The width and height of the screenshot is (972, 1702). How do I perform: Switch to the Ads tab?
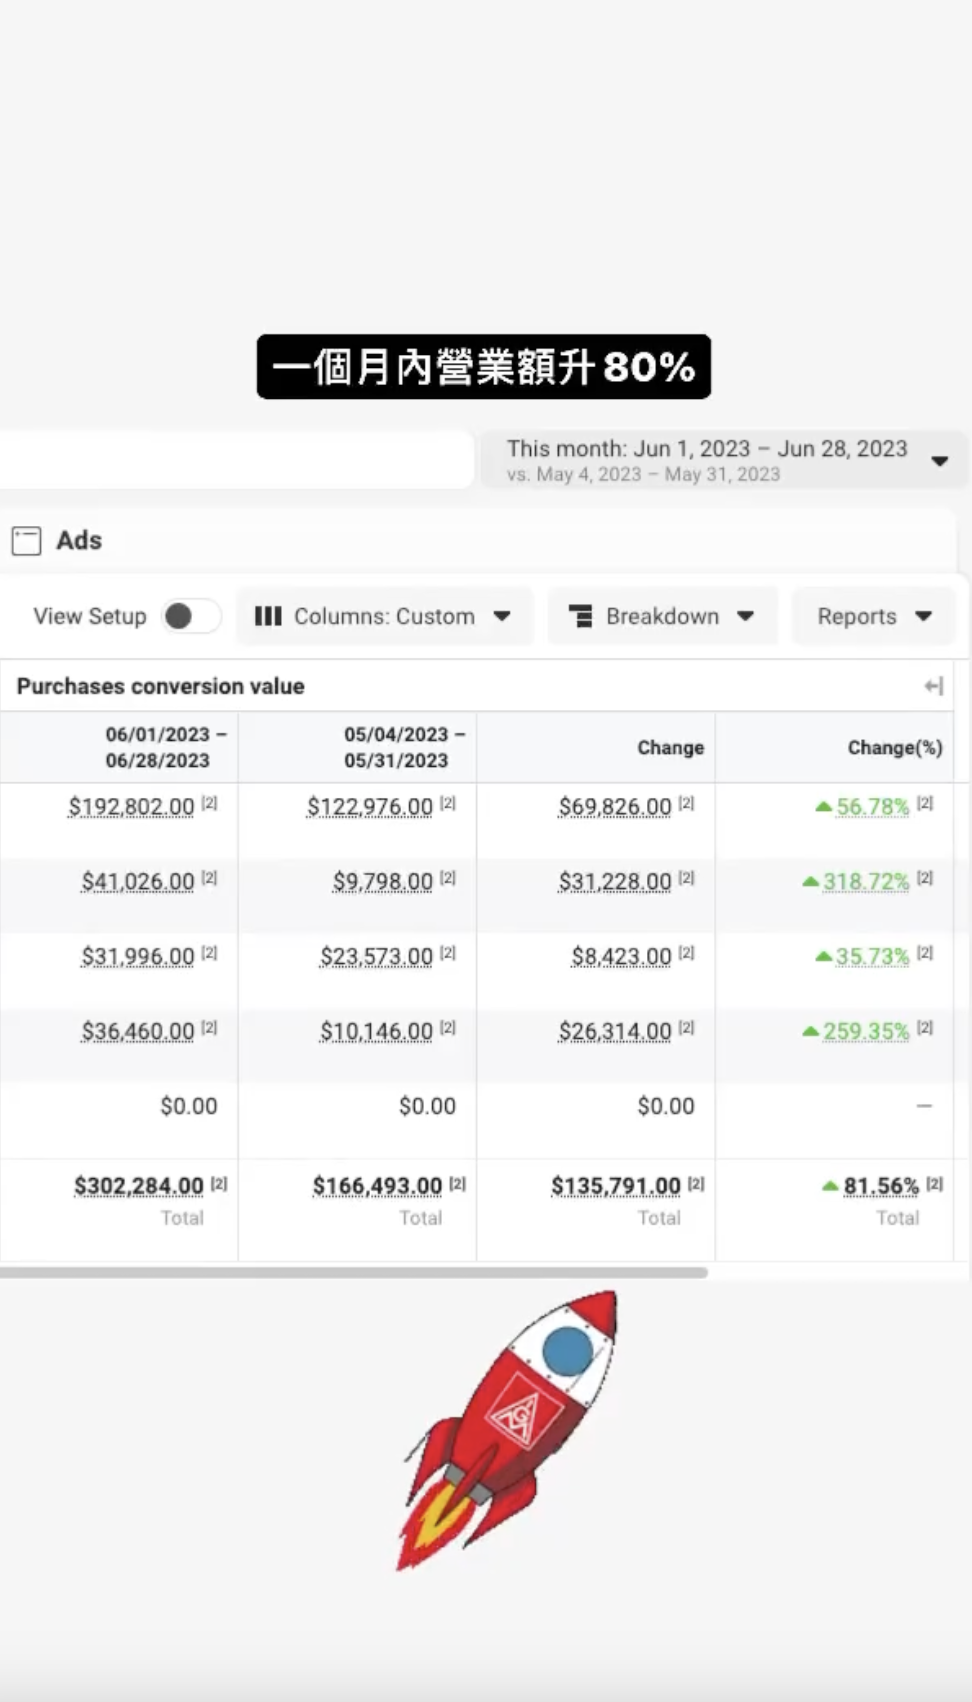click(x=79, y=541)
